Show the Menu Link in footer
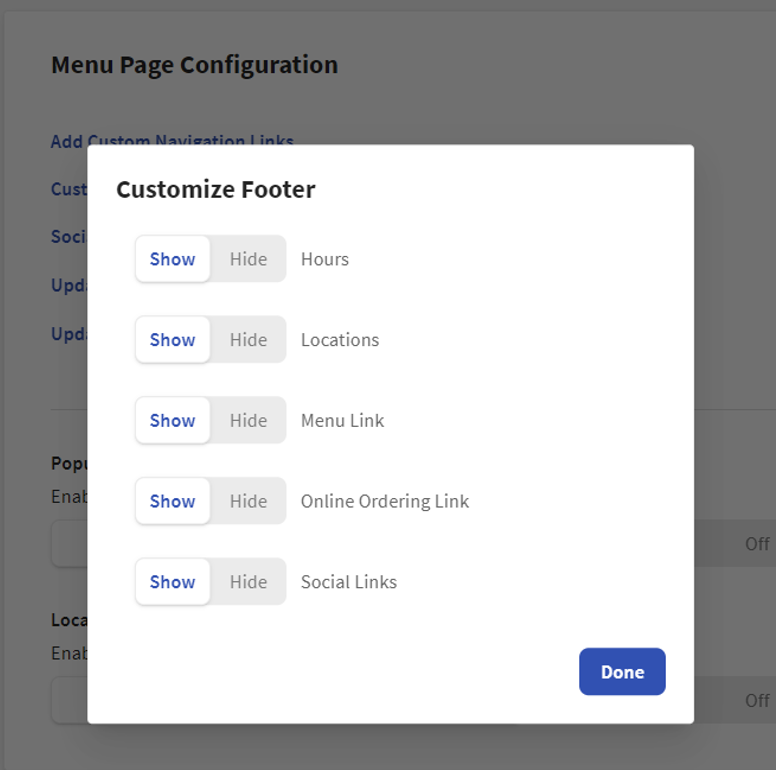Viewport: 776px width, 770px height. [x=172, y=421]
